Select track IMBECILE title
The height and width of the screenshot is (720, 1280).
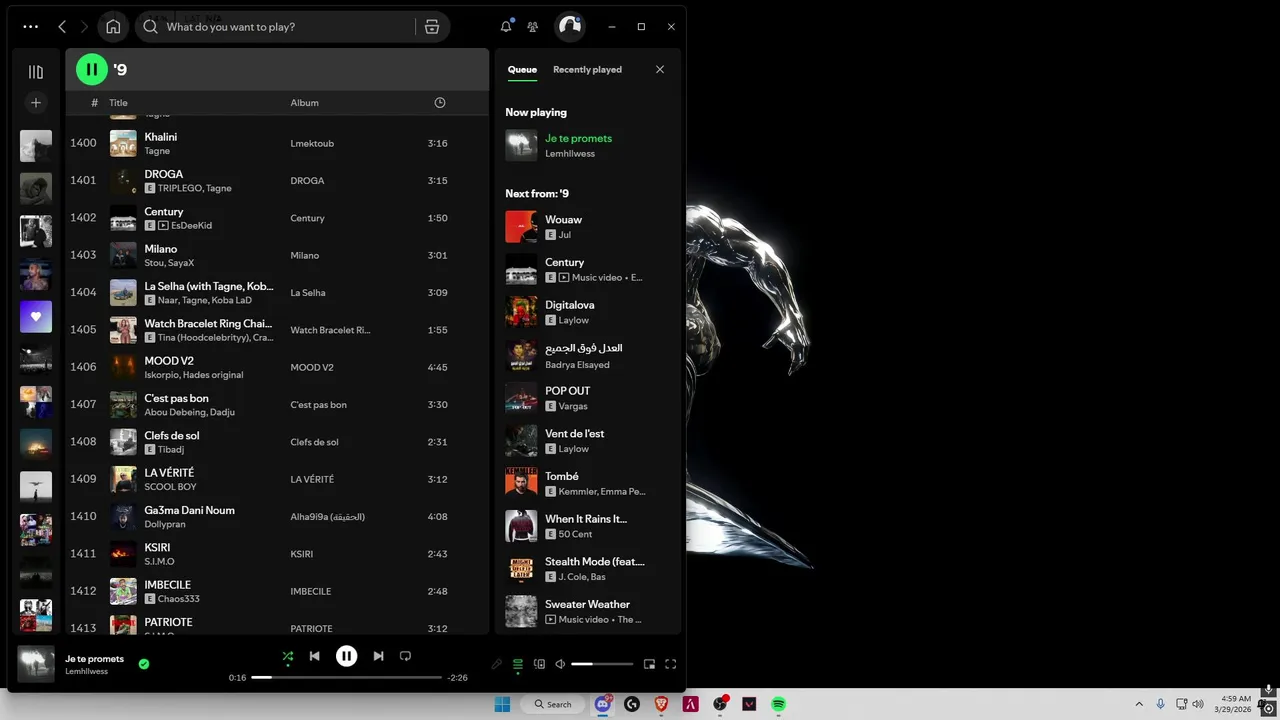[167, 584]
